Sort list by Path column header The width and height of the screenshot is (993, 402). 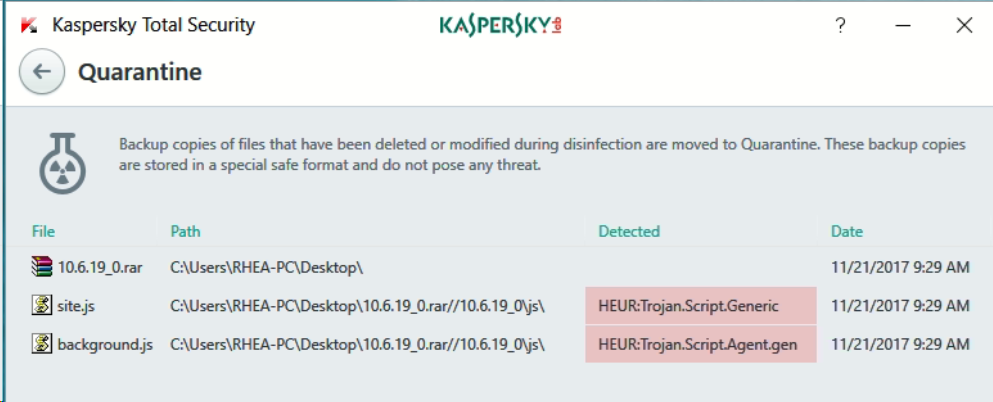point(185,231)
